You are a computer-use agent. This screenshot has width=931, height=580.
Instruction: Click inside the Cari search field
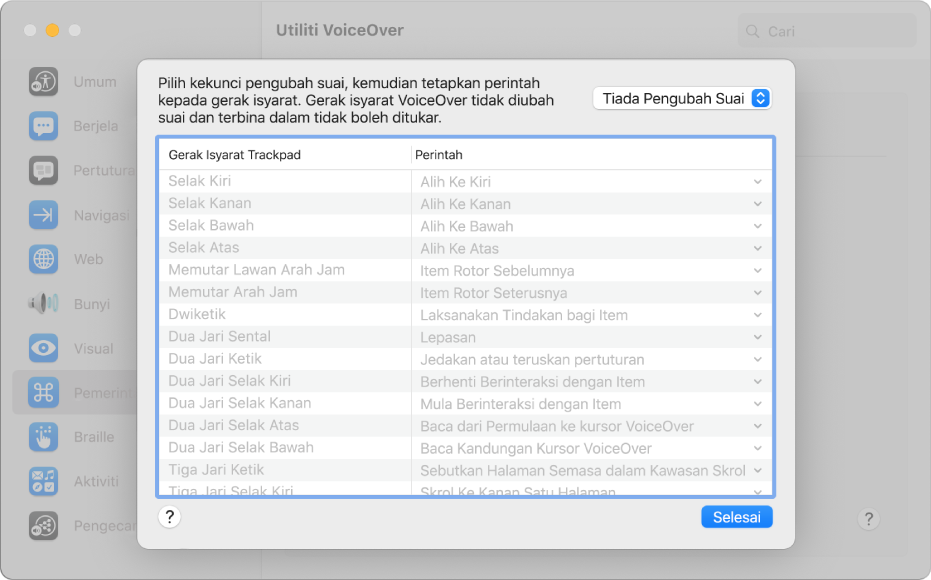[x=827, y=30]
